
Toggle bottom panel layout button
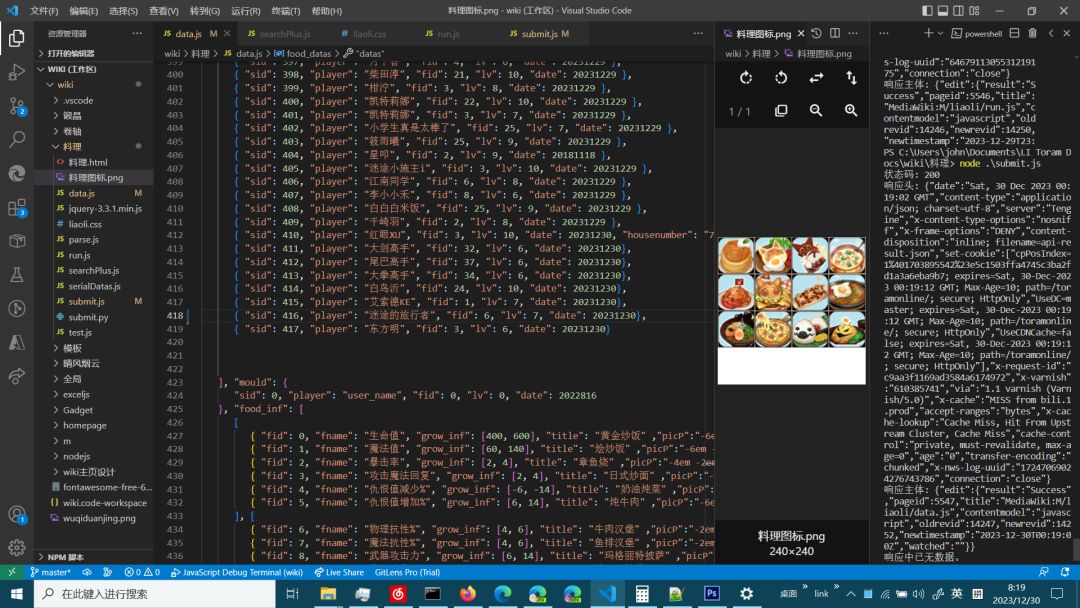pos(945,11)
